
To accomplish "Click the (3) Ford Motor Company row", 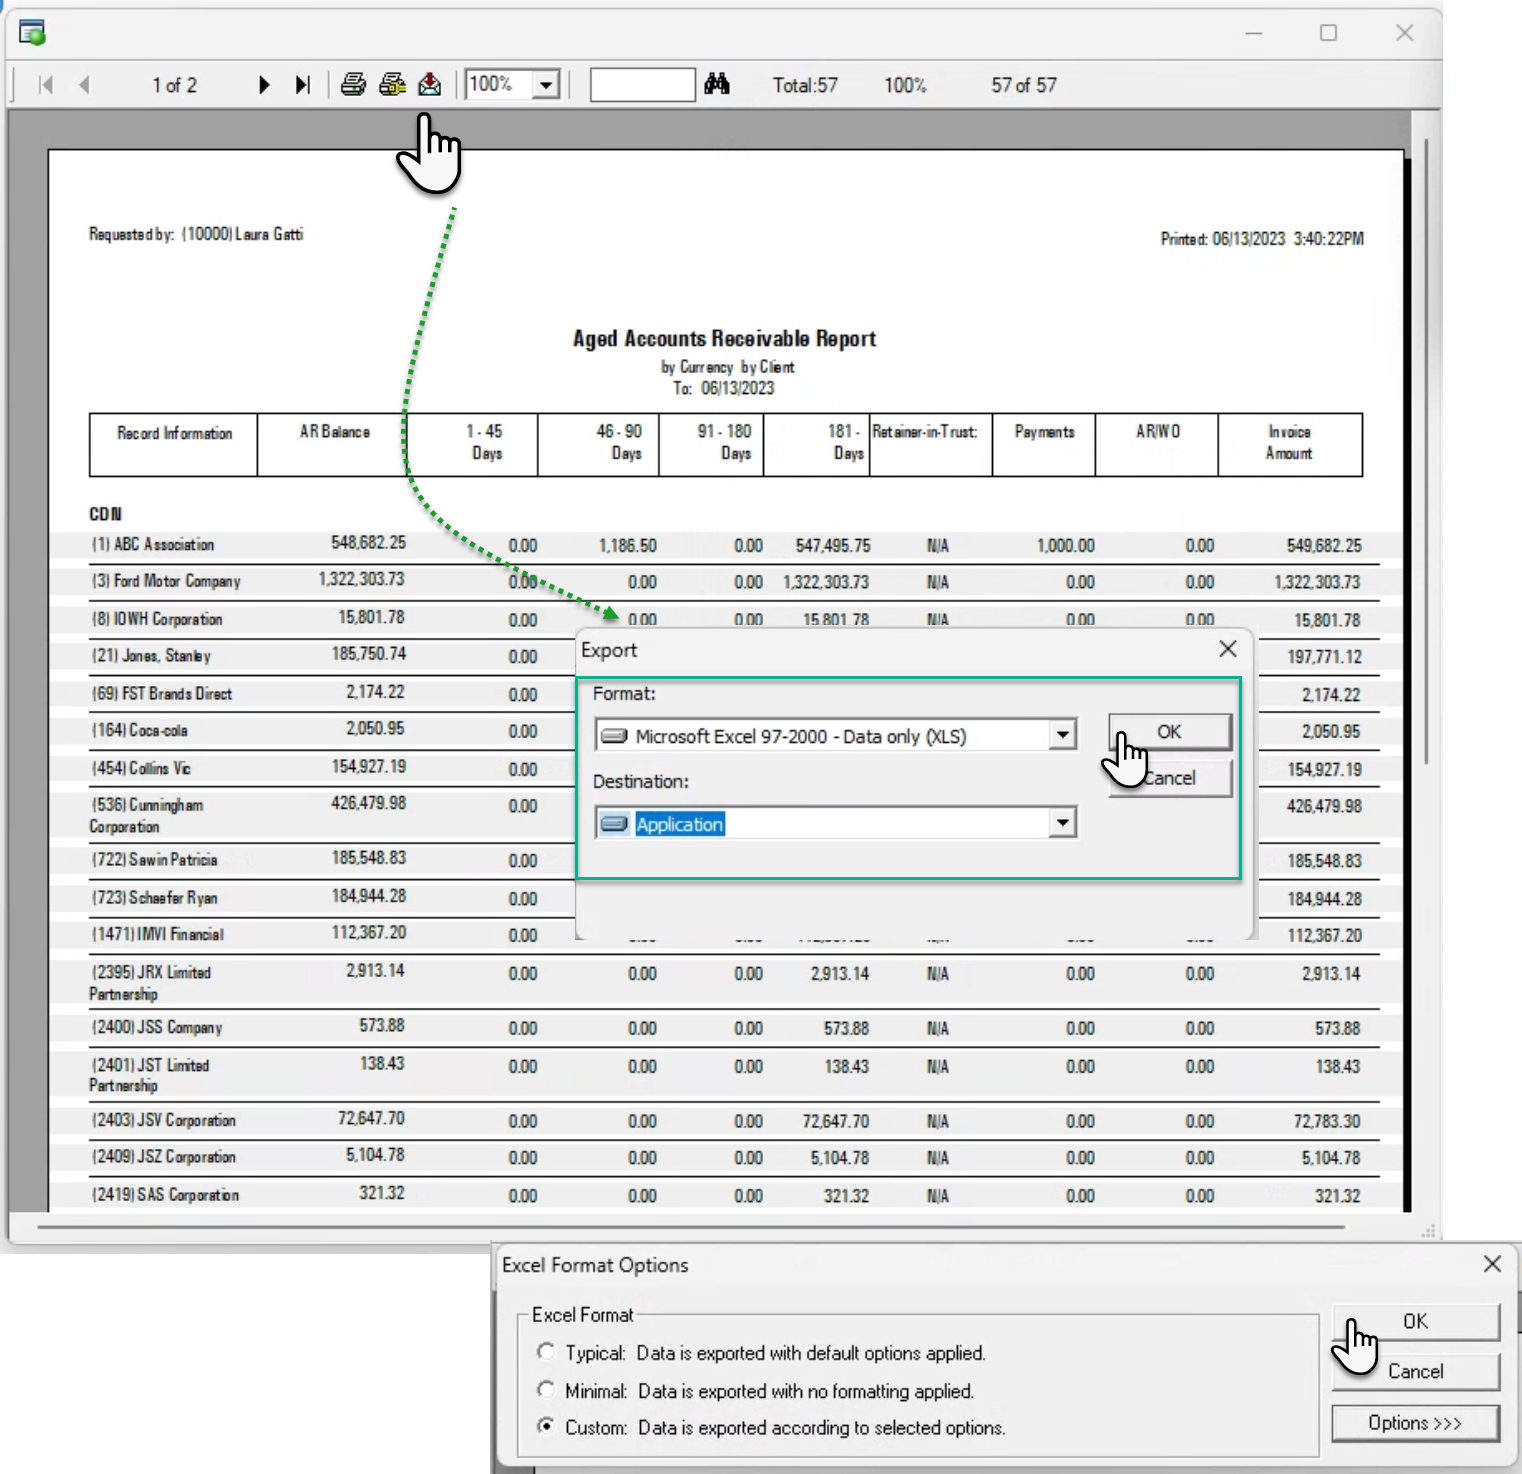I will coord(734,582).
